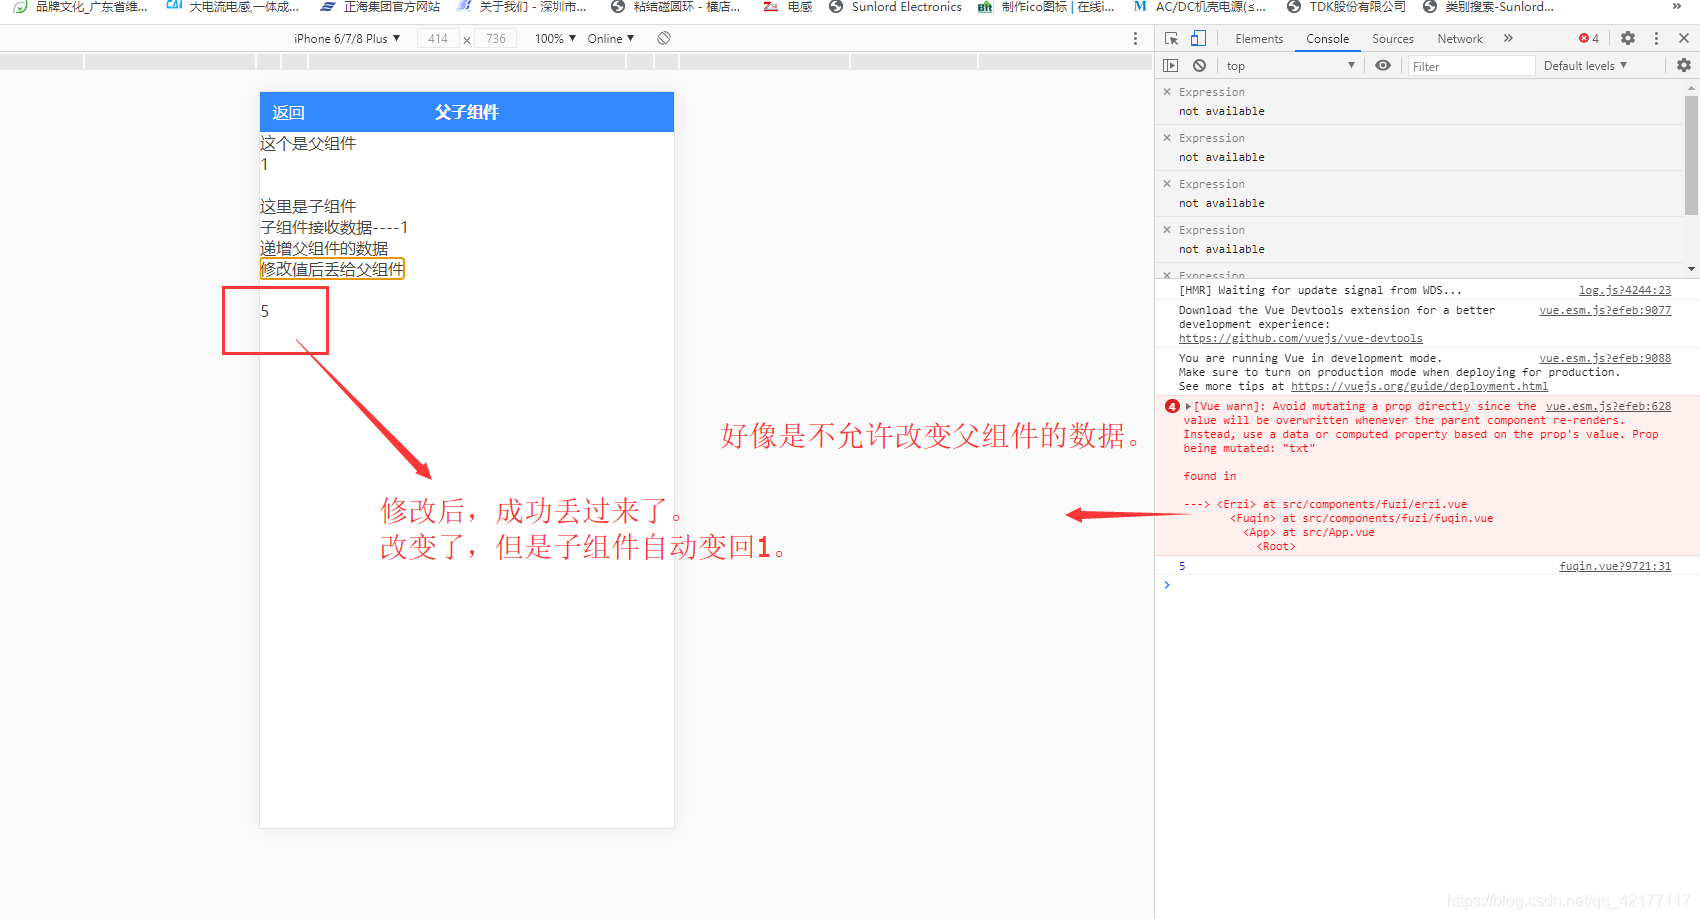
Task: Toggle the console sidebar
Action: pos(1171,65)
